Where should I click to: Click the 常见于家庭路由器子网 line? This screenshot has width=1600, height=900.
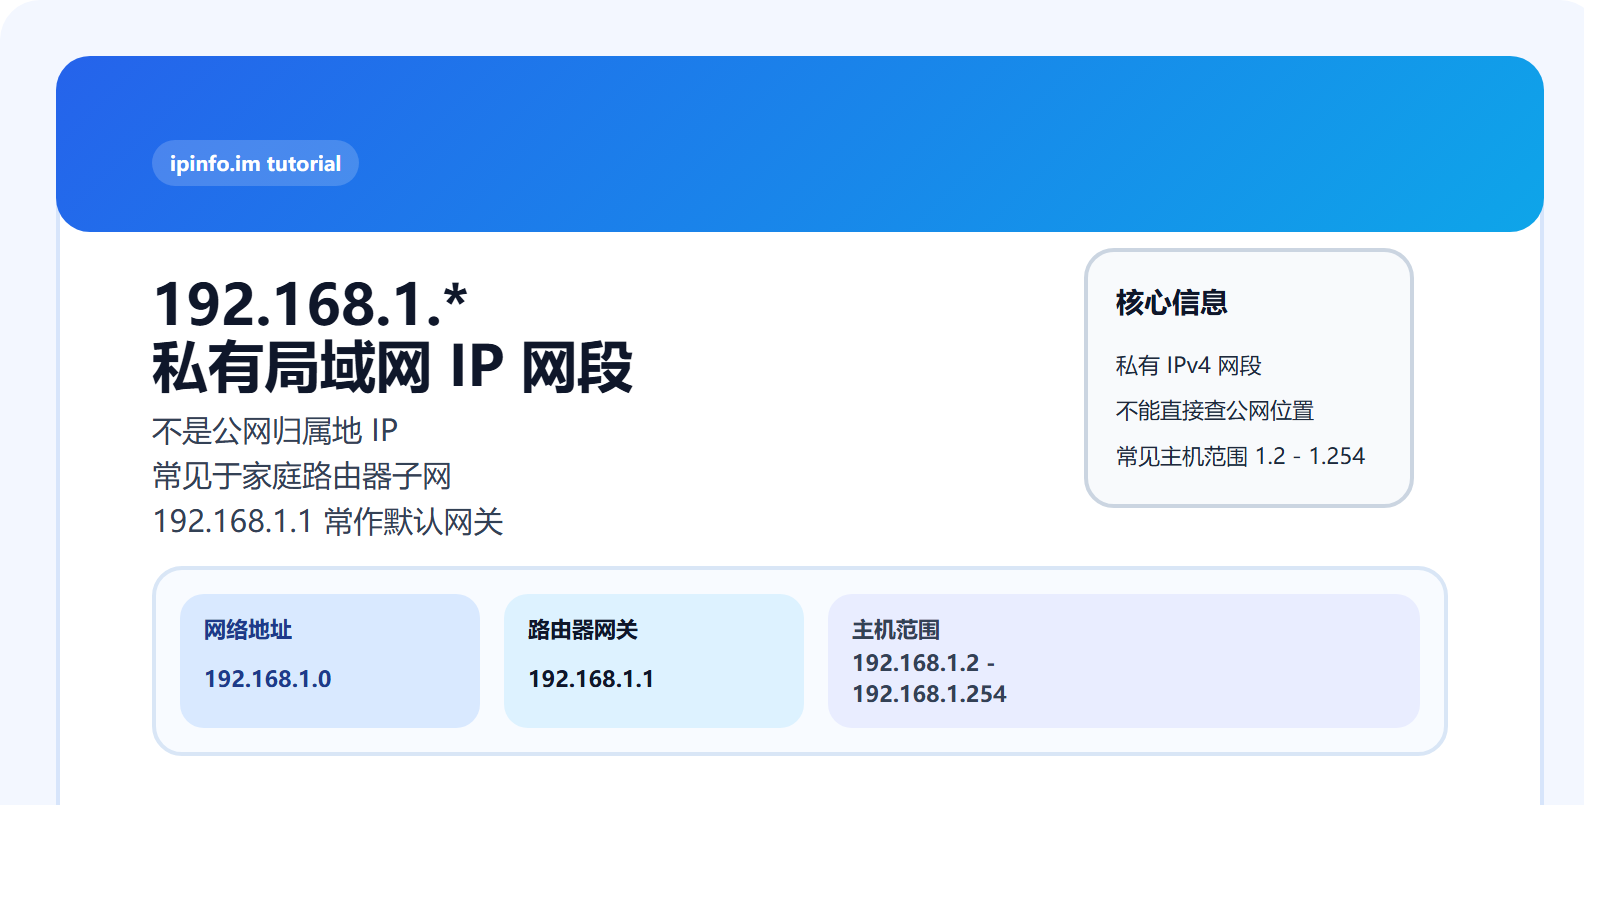pyautogui.click(x=302, y=476)
